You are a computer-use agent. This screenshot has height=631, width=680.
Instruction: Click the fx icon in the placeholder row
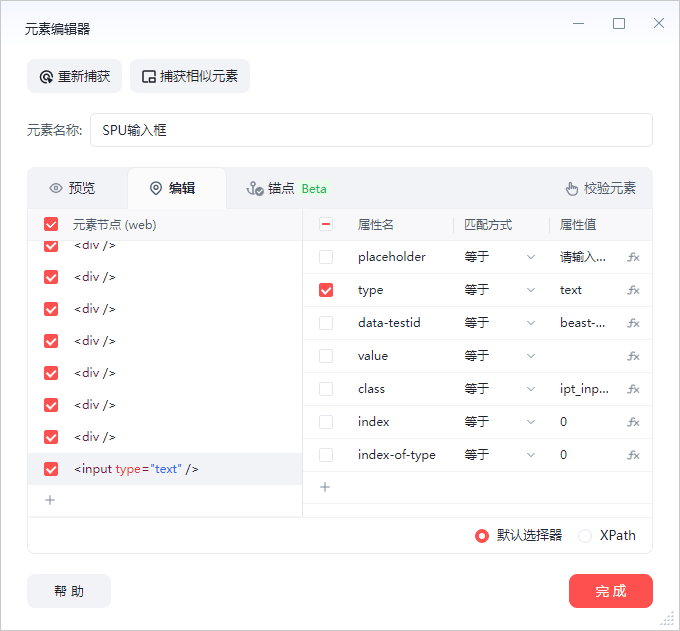633,257
